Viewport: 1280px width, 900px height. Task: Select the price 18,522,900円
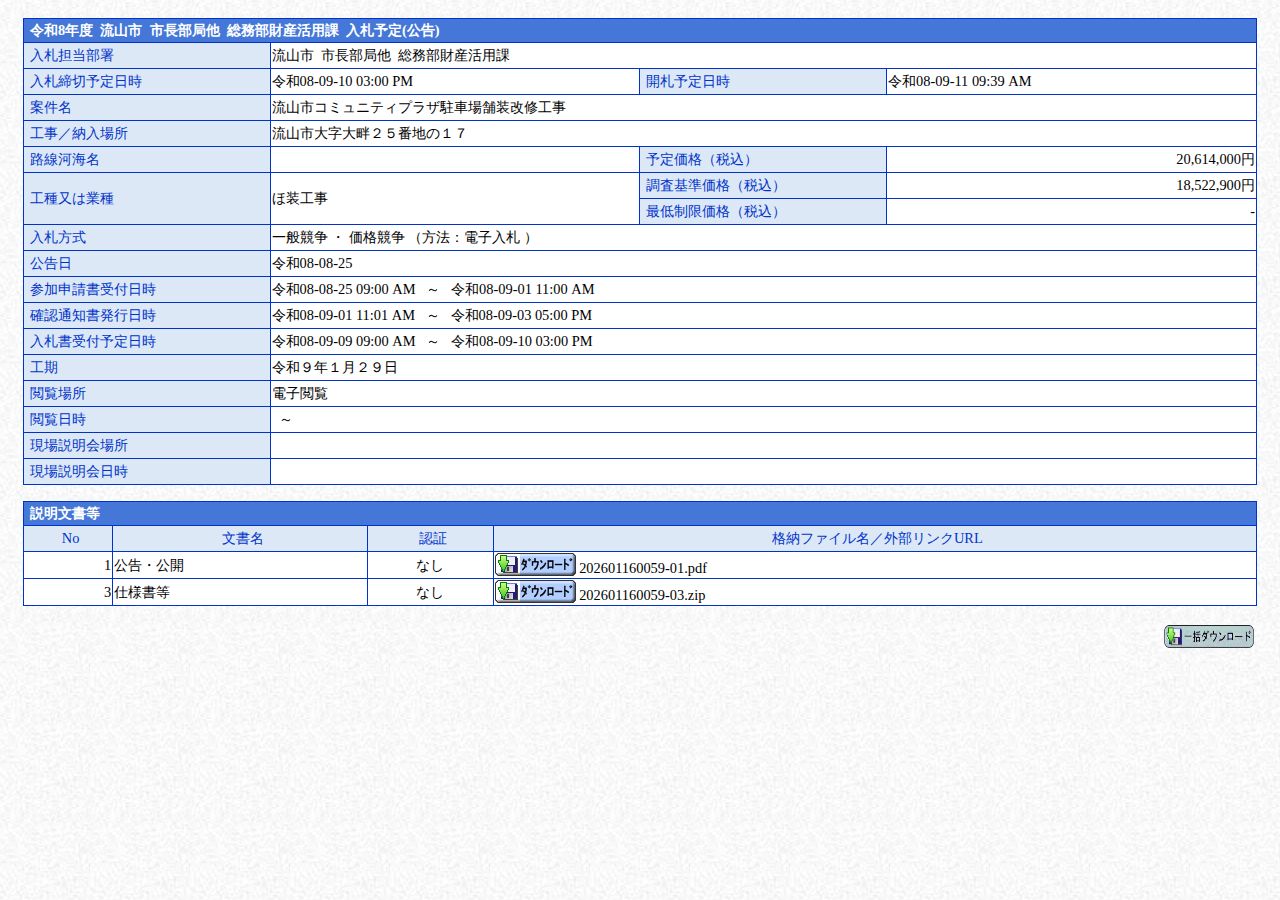tap(1215, 186)
